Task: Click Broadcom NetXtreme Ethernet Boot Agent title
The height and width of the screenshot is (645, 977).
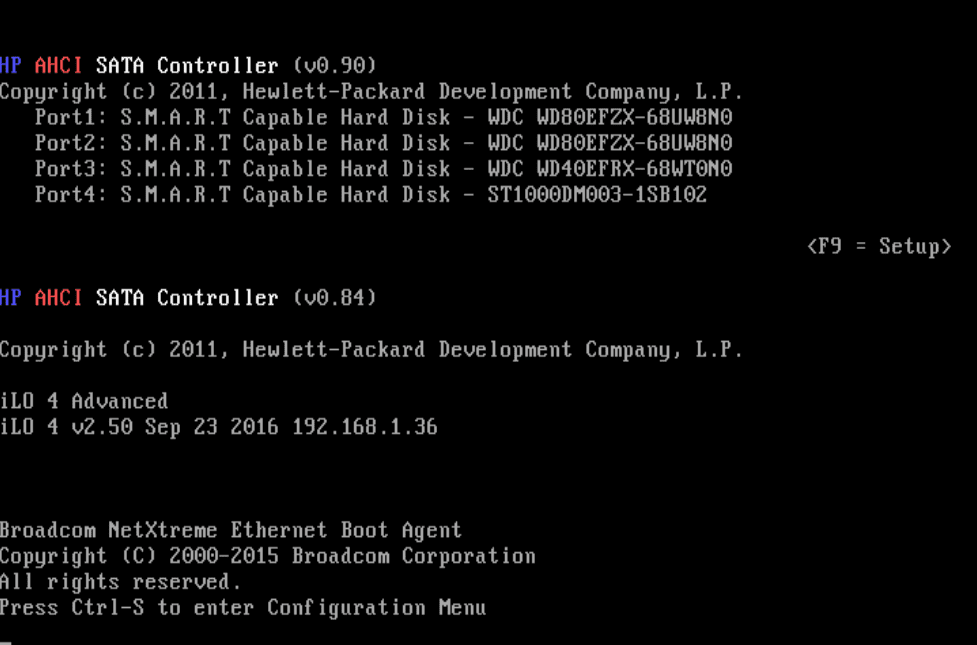Action: pyautogui.click(x=231, y=530)
